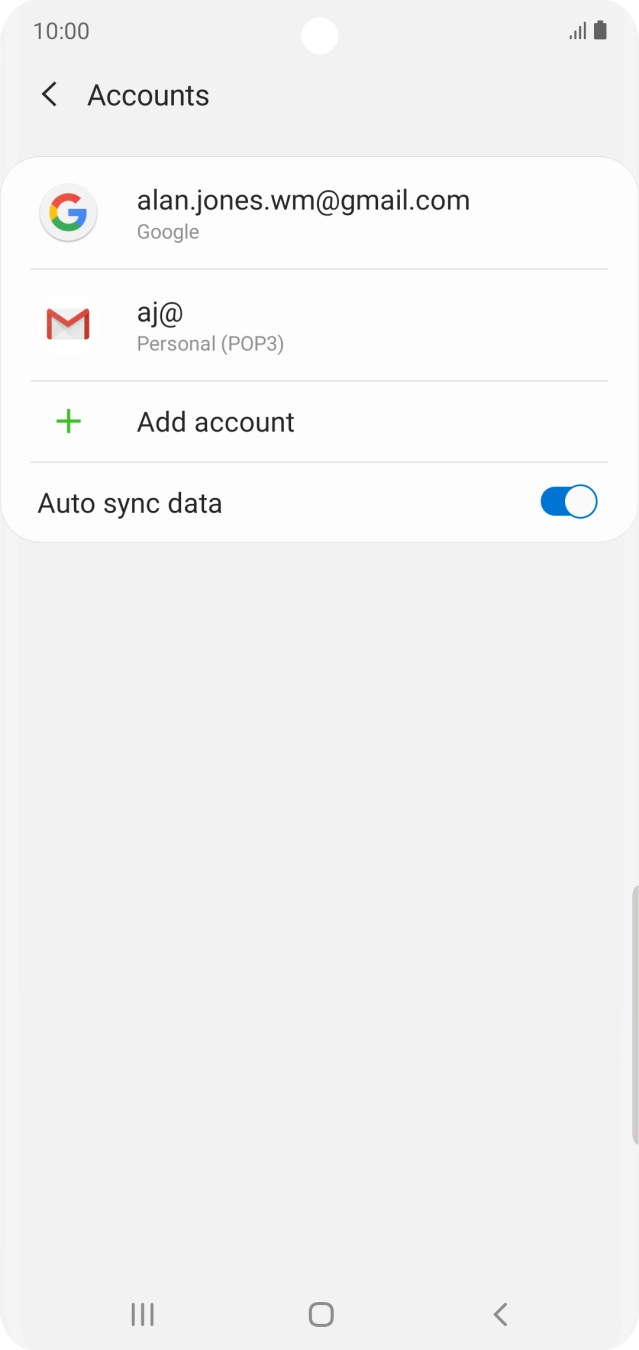Tap the Google account type subtitle
The height and width of the screenshot is (1350, 639).
[168, 232]
